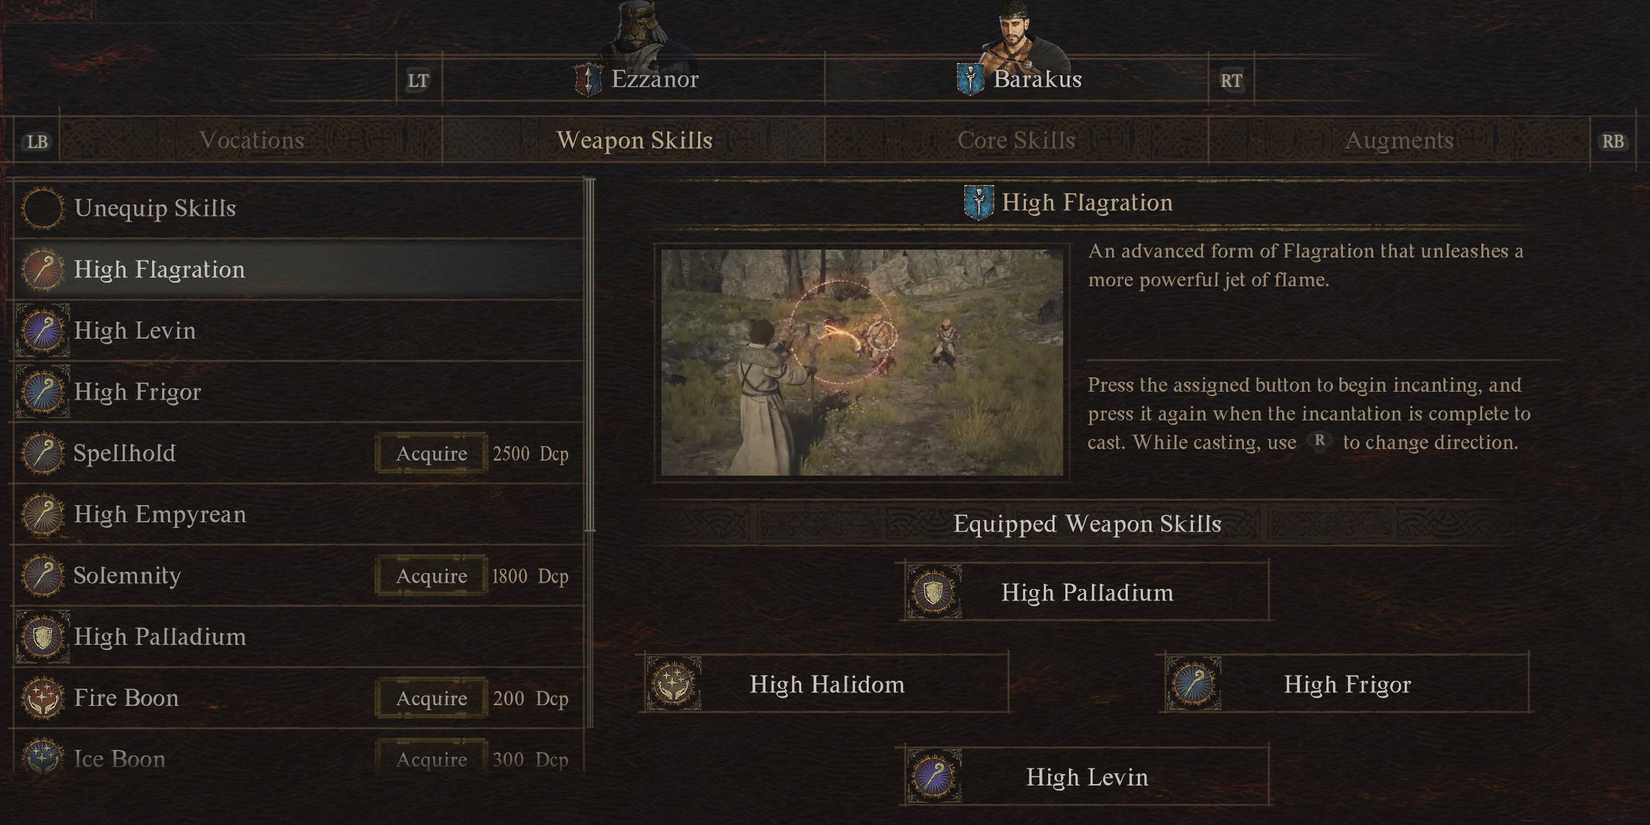Click the equipped High Halidom slot icon

click(673, 684)
